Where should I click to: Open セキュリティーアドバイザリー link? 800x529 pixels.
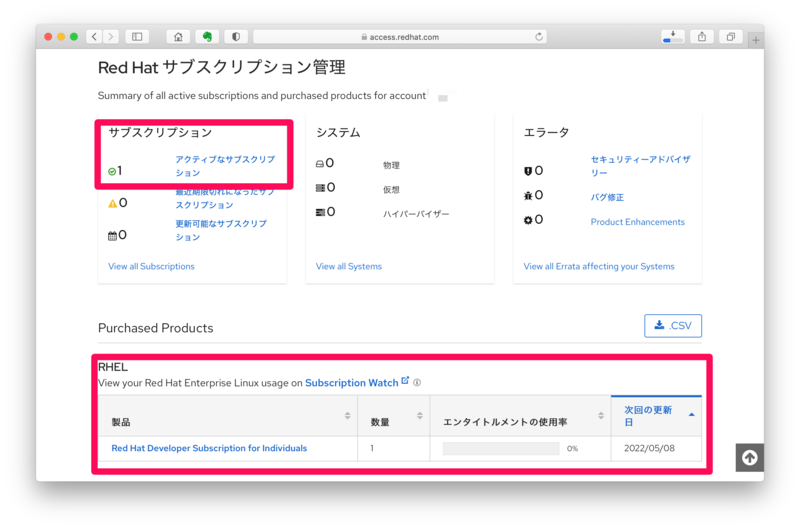(x=640, y=166)
